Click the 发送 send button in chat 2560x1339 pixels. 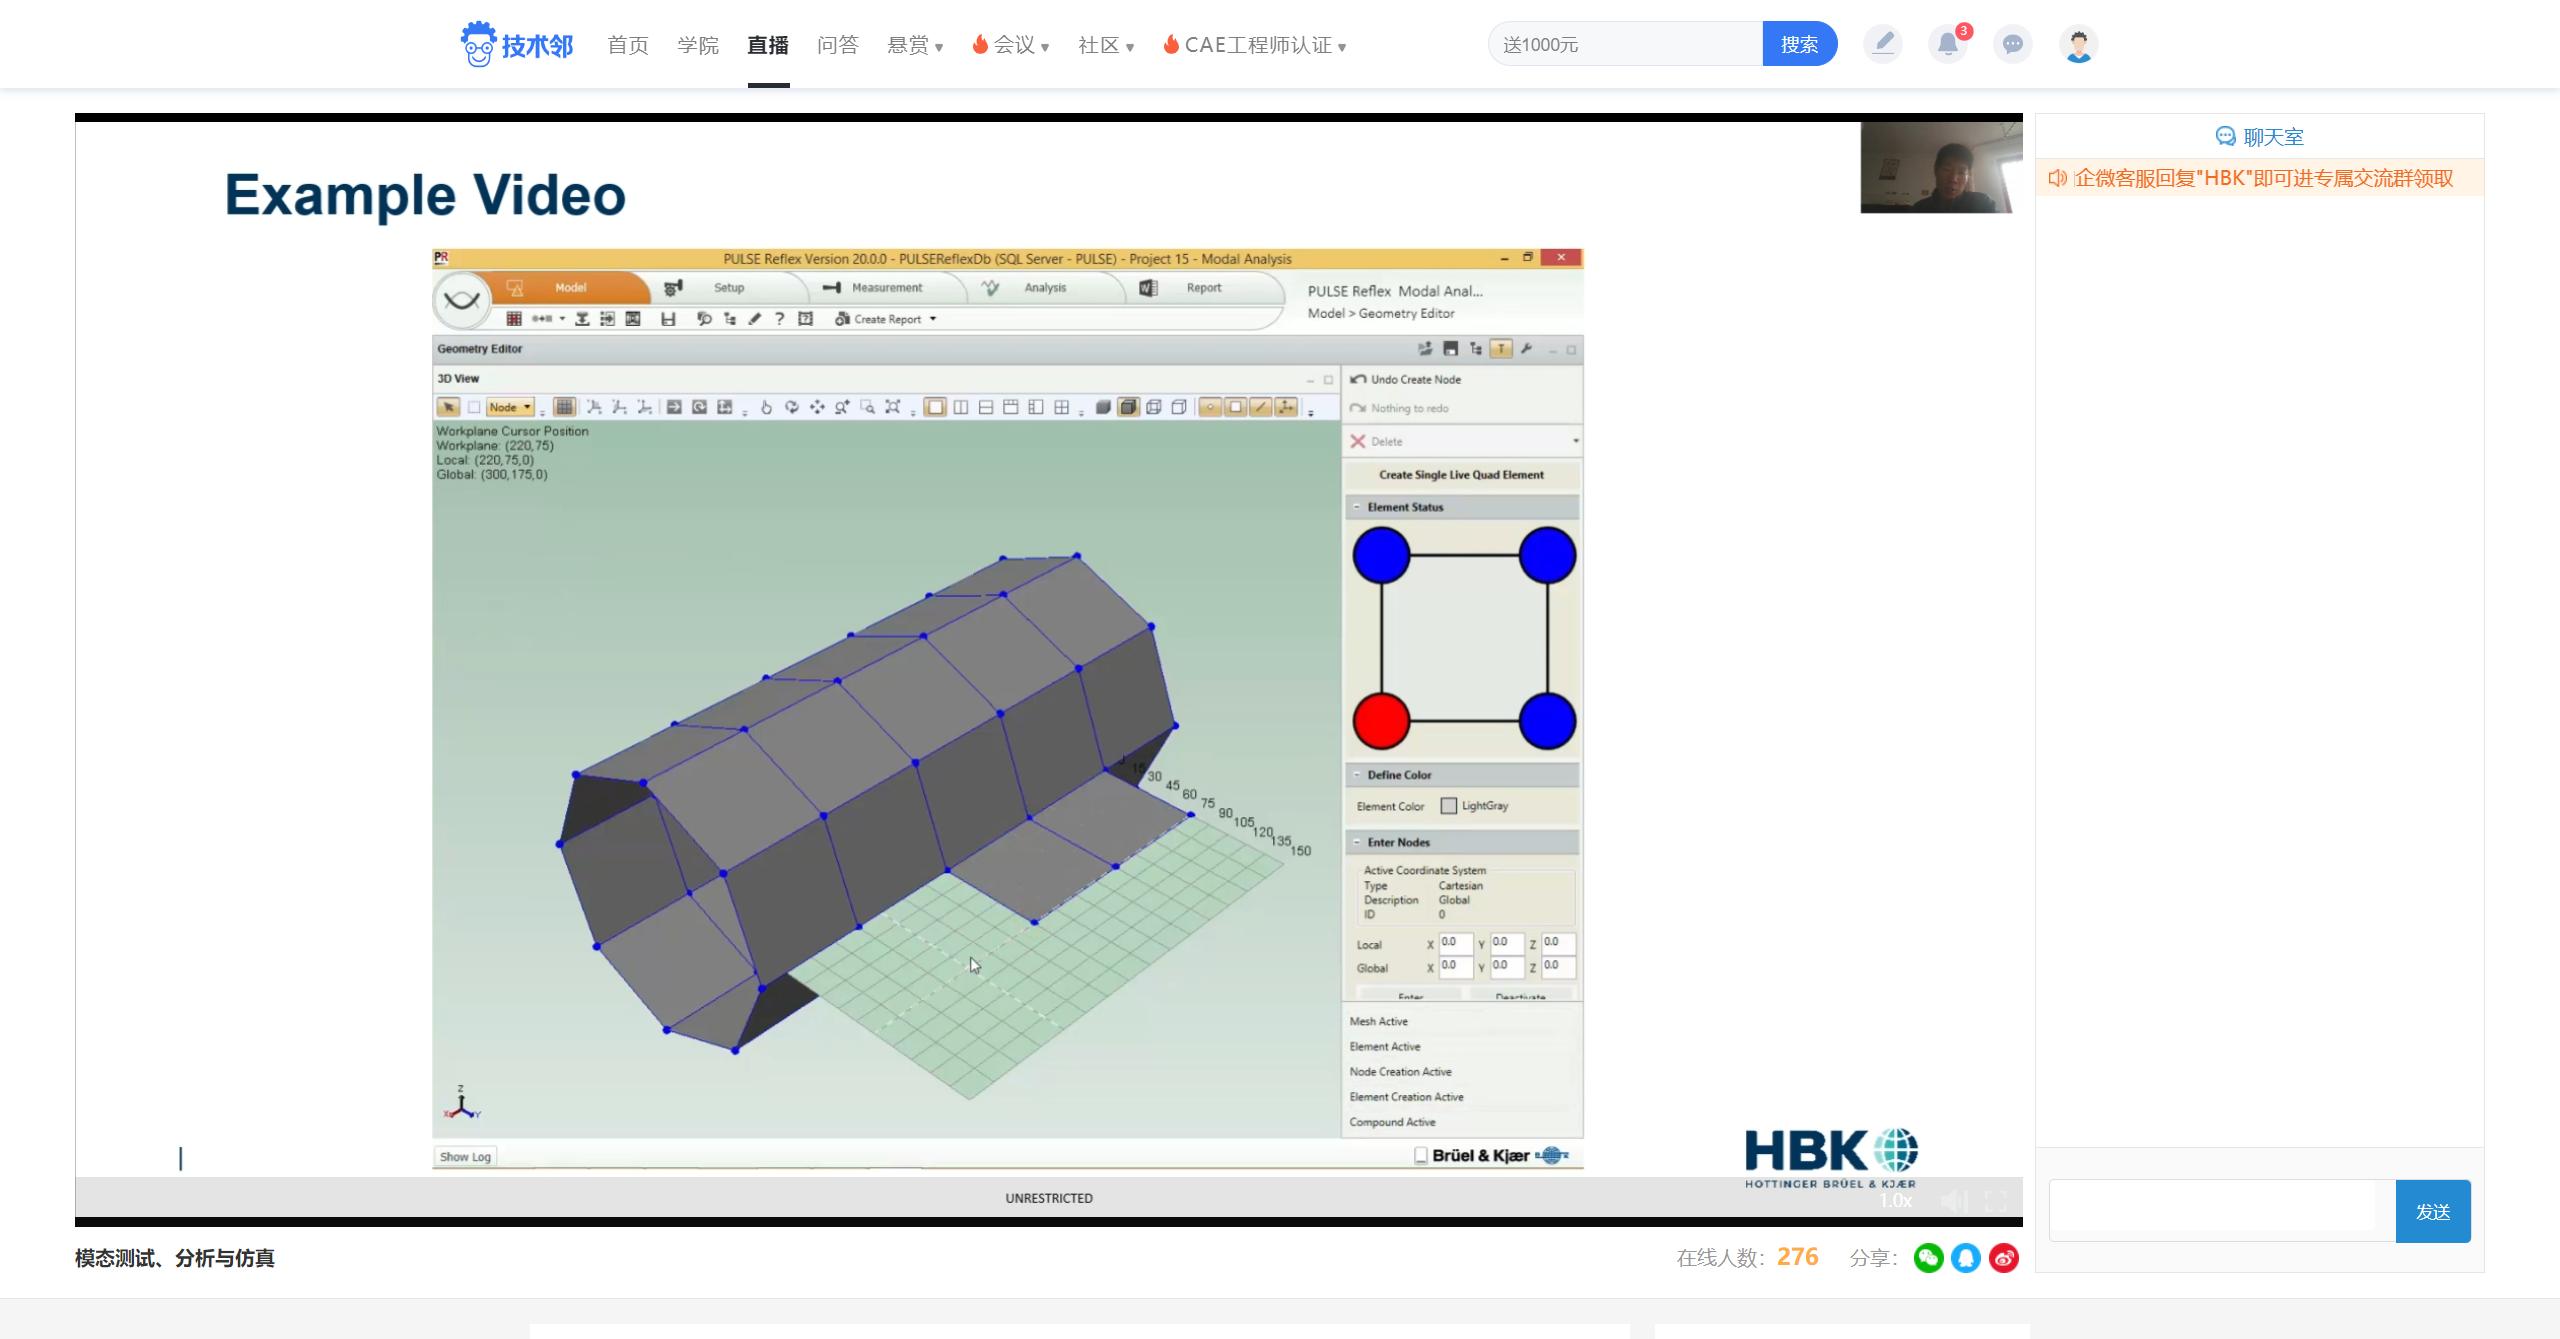click(2433, 1211)
